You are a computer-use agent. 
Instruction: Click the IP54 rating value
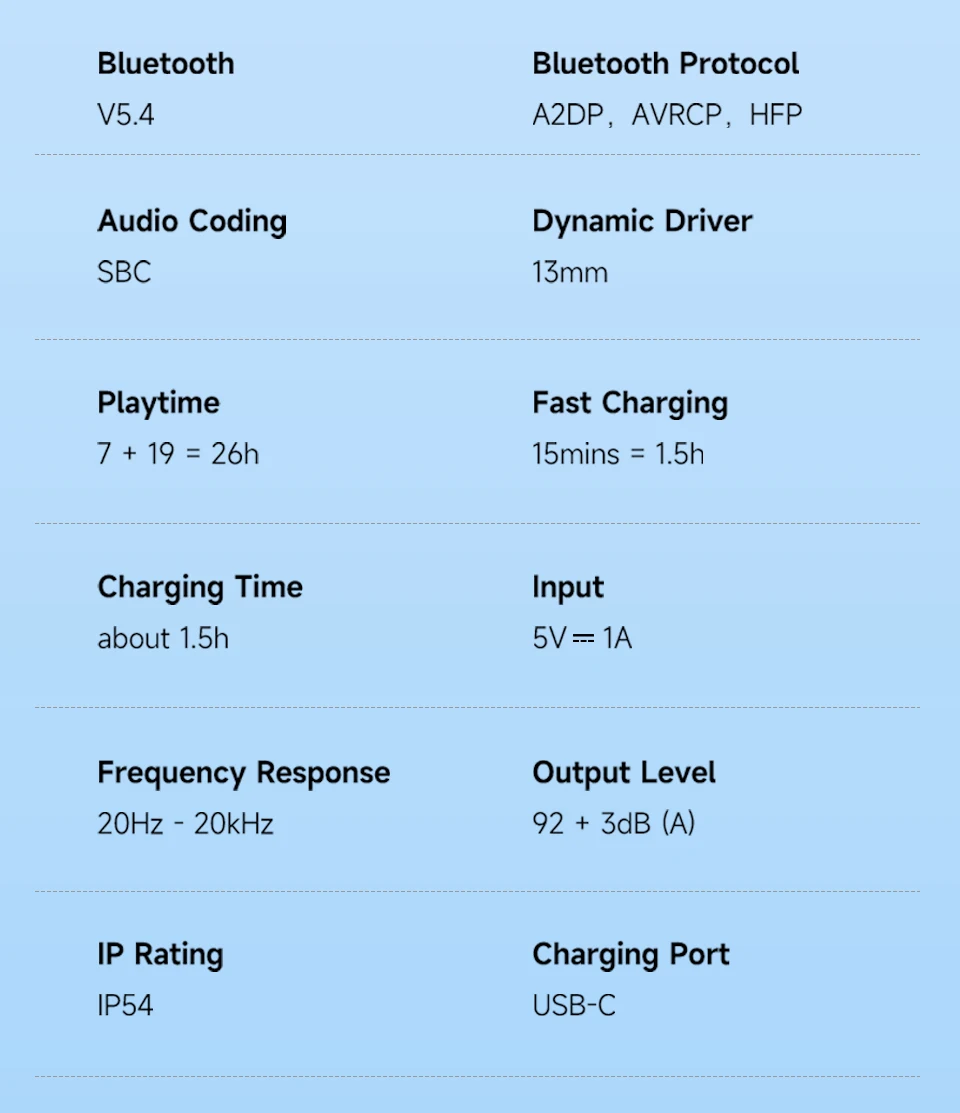[125, 1006]
